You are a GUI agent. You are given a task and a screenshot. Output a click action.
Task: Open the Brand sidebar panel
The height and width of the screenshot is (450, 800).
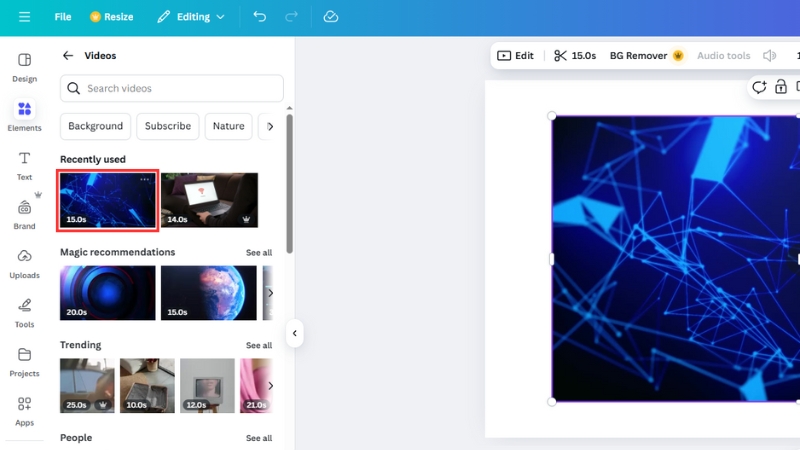tap(24, 214)
